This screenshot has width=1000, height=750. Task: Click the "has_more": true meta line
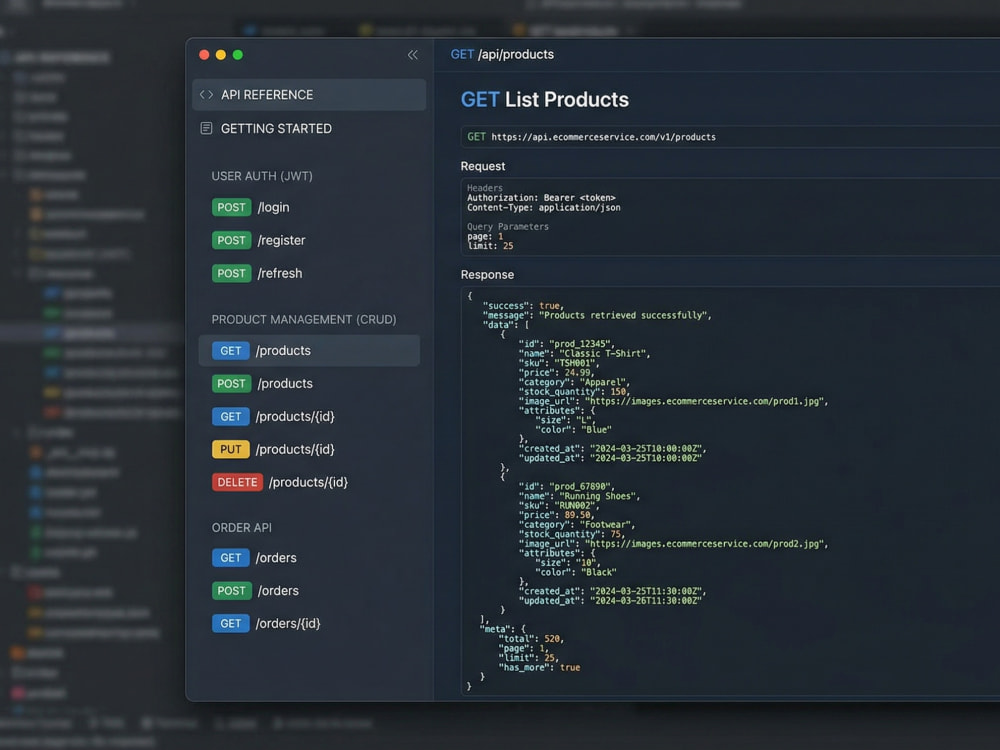pos(540,668)
